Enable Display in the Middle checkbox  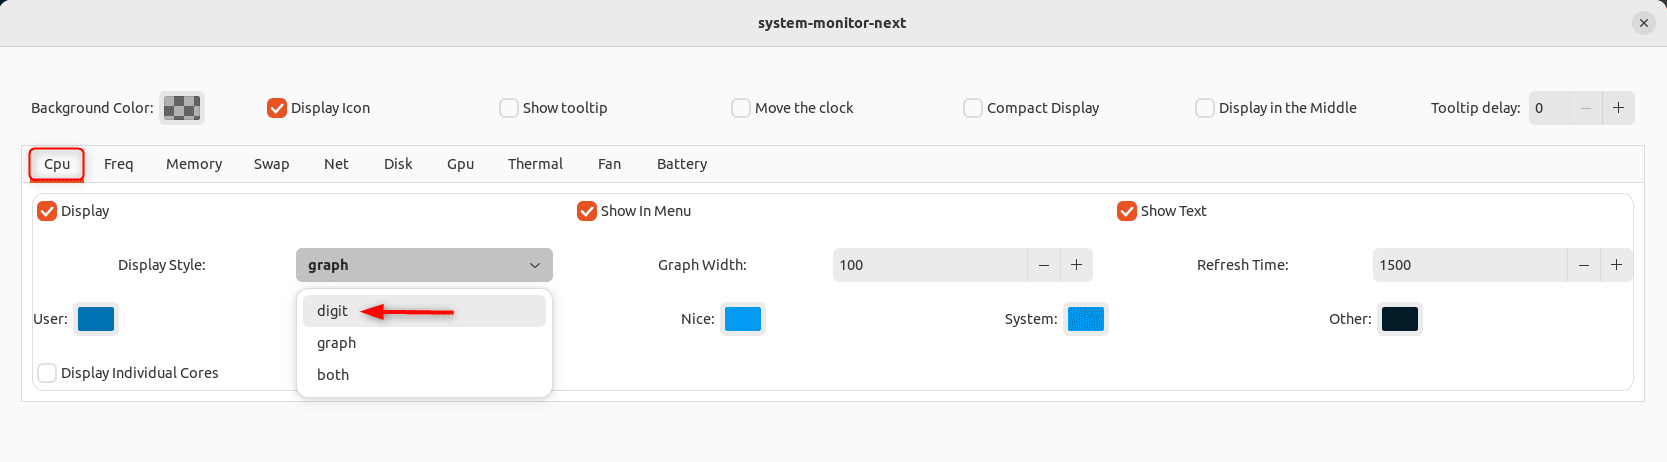click(x=1205, y=108)
